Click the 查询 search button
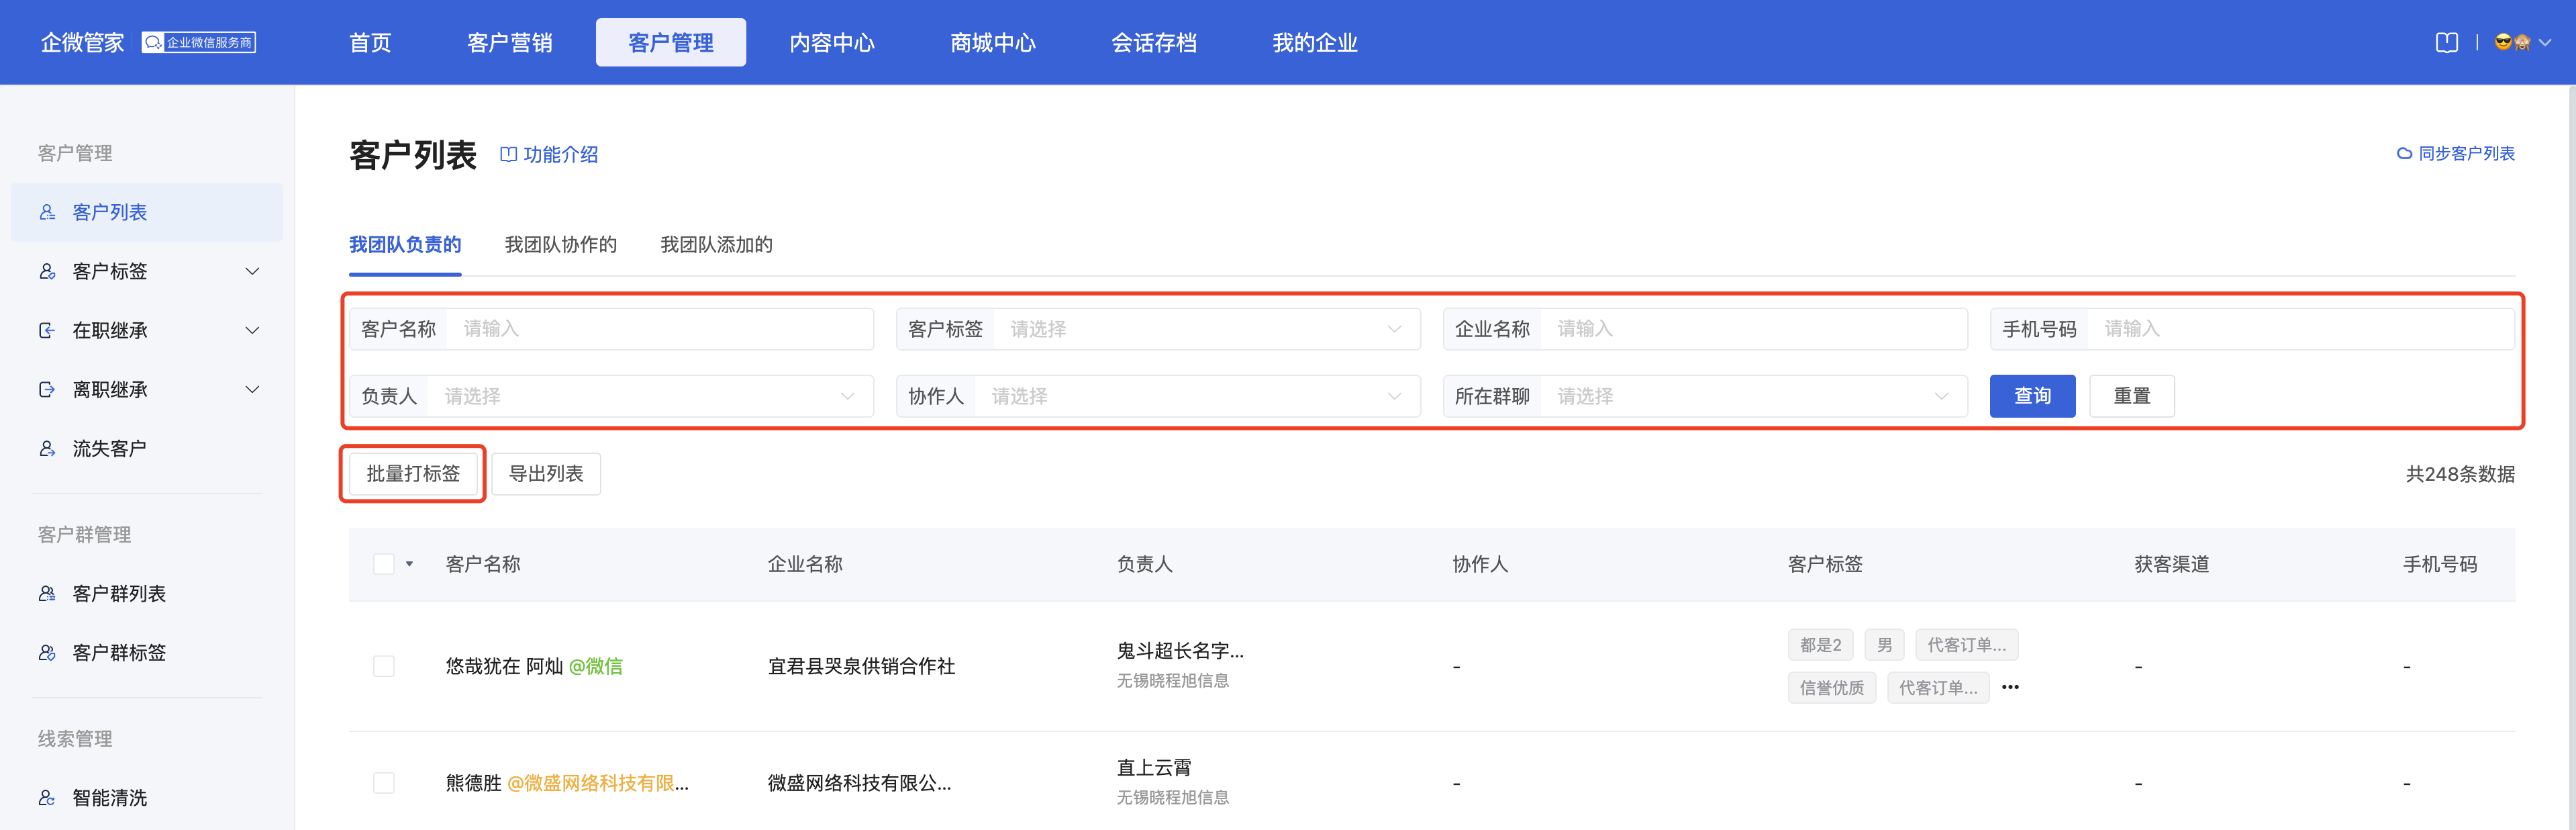The image size is (2576, 830). pos(2032,396)
